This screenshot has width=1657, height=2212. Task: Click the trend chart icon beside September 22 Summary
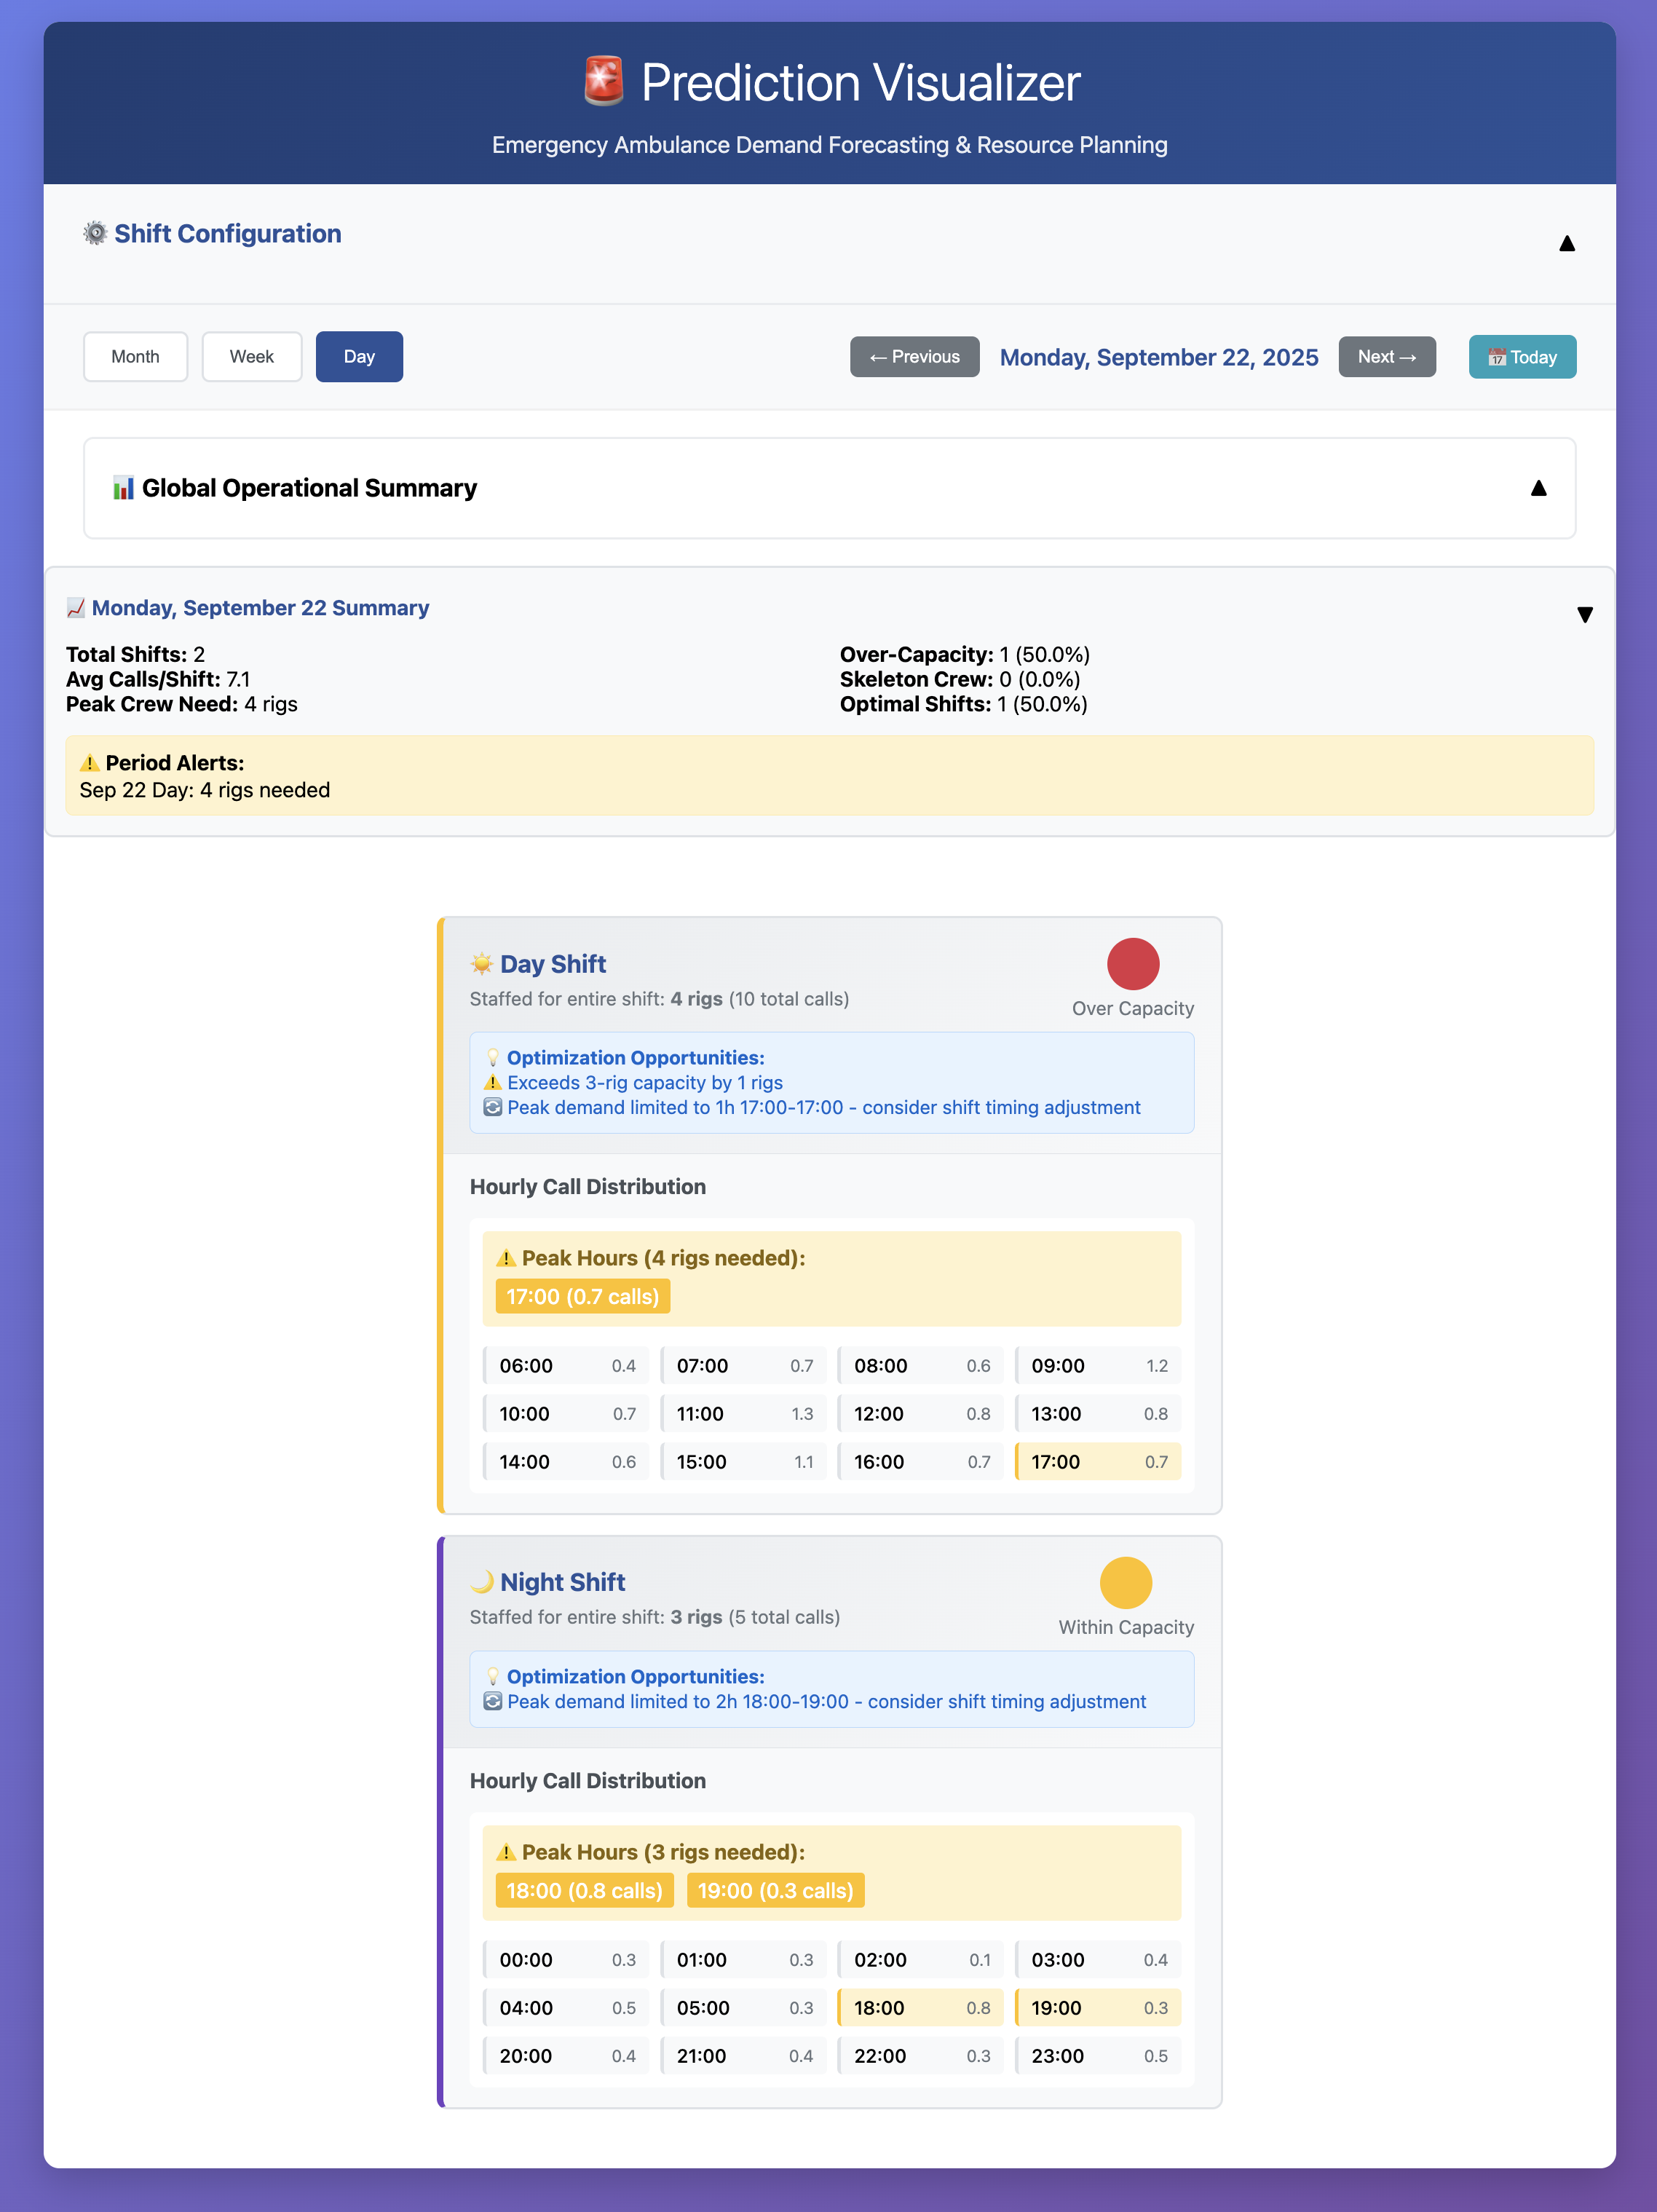tap(76, 608)
